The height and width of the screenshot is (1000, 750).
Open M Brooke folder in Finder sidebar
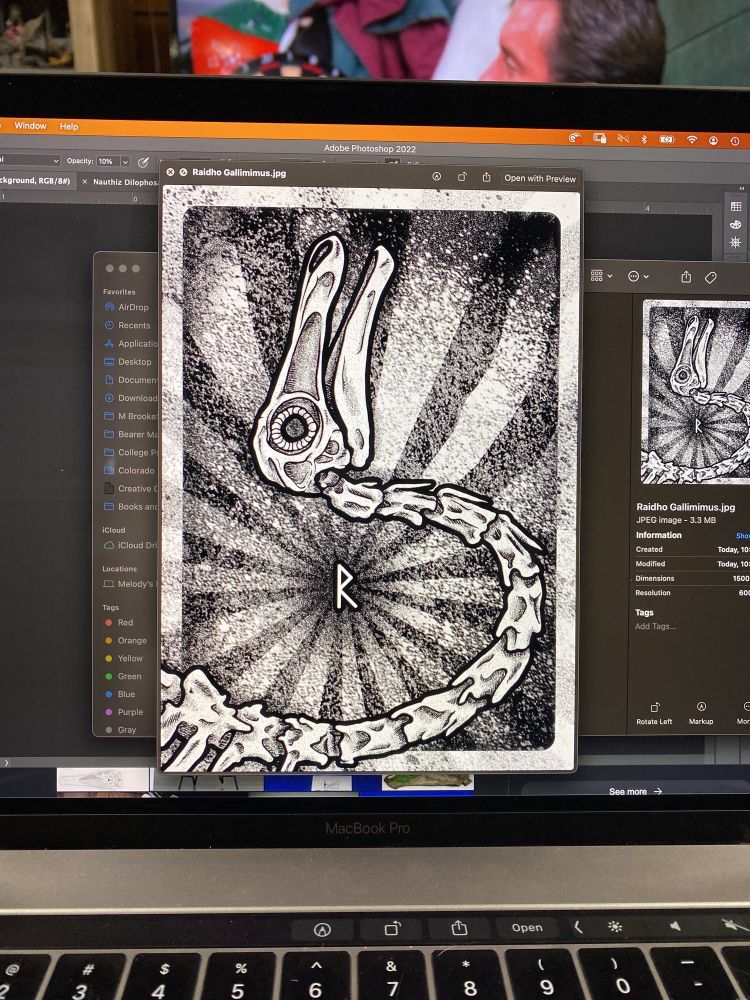tap(131, 416)
